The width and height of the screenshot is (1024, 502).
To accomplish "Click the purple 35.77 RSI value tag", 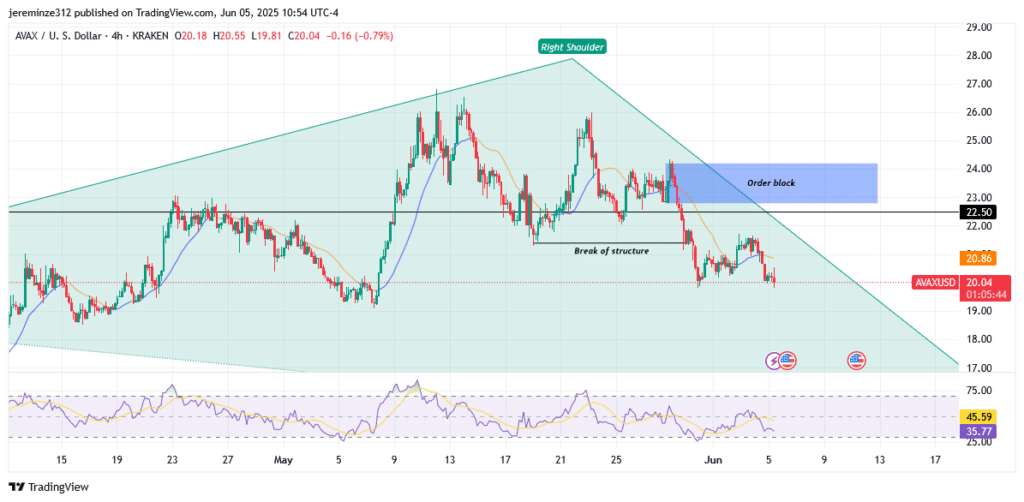I will [x=977, y=431].
